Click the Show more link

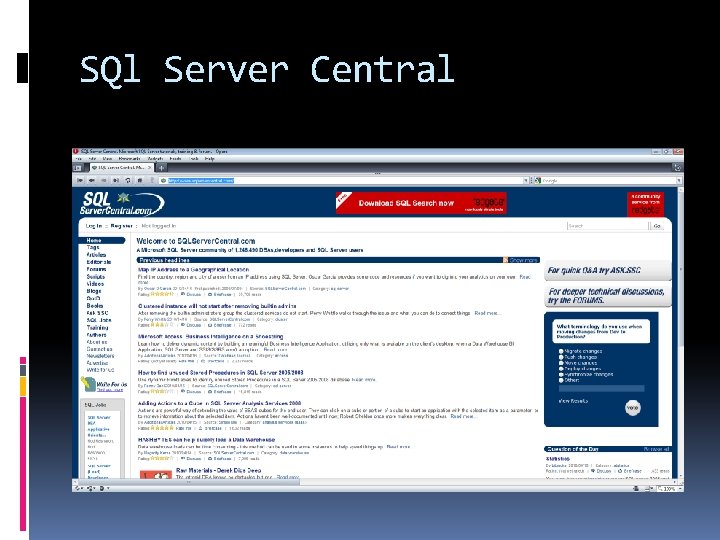(x=523, y=260)
